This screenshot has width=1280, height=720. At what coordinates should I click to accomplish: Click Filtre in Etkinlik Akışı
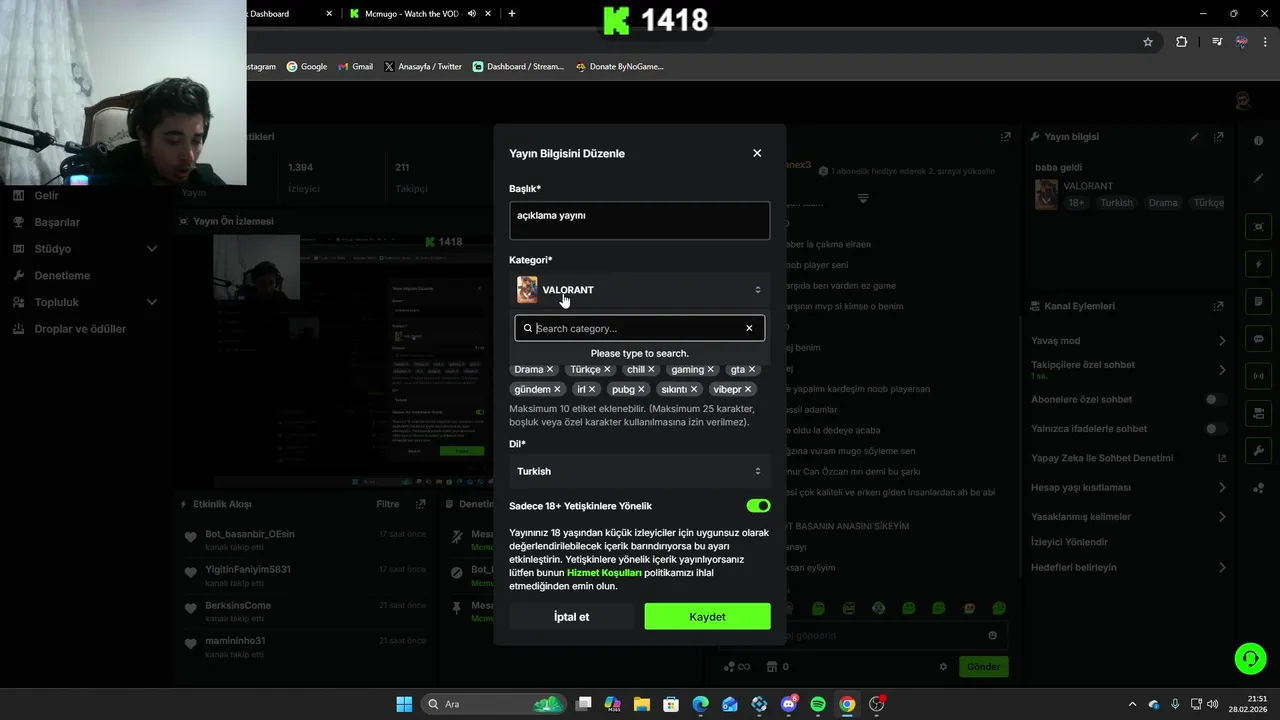[388, 504]
